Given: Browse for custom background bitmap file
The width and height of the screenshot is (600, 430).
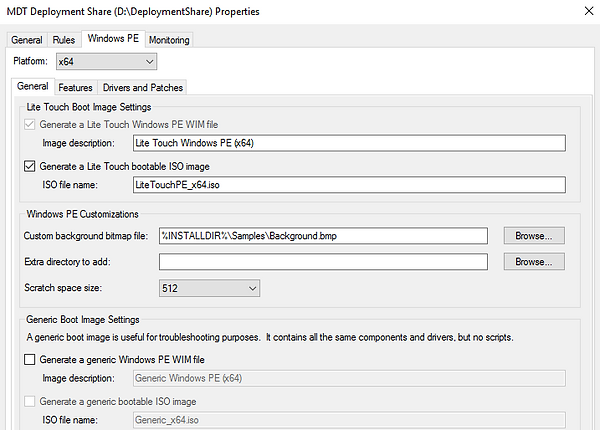Looking at the screenshot, I should click(534, 236).
